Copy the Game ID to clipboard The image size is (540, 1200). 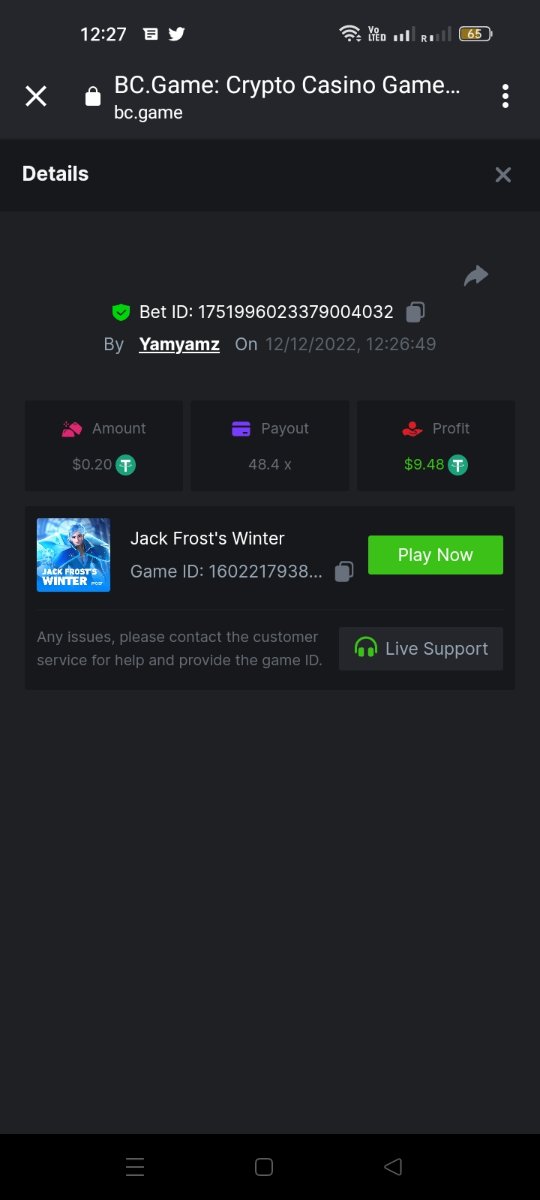344,572
